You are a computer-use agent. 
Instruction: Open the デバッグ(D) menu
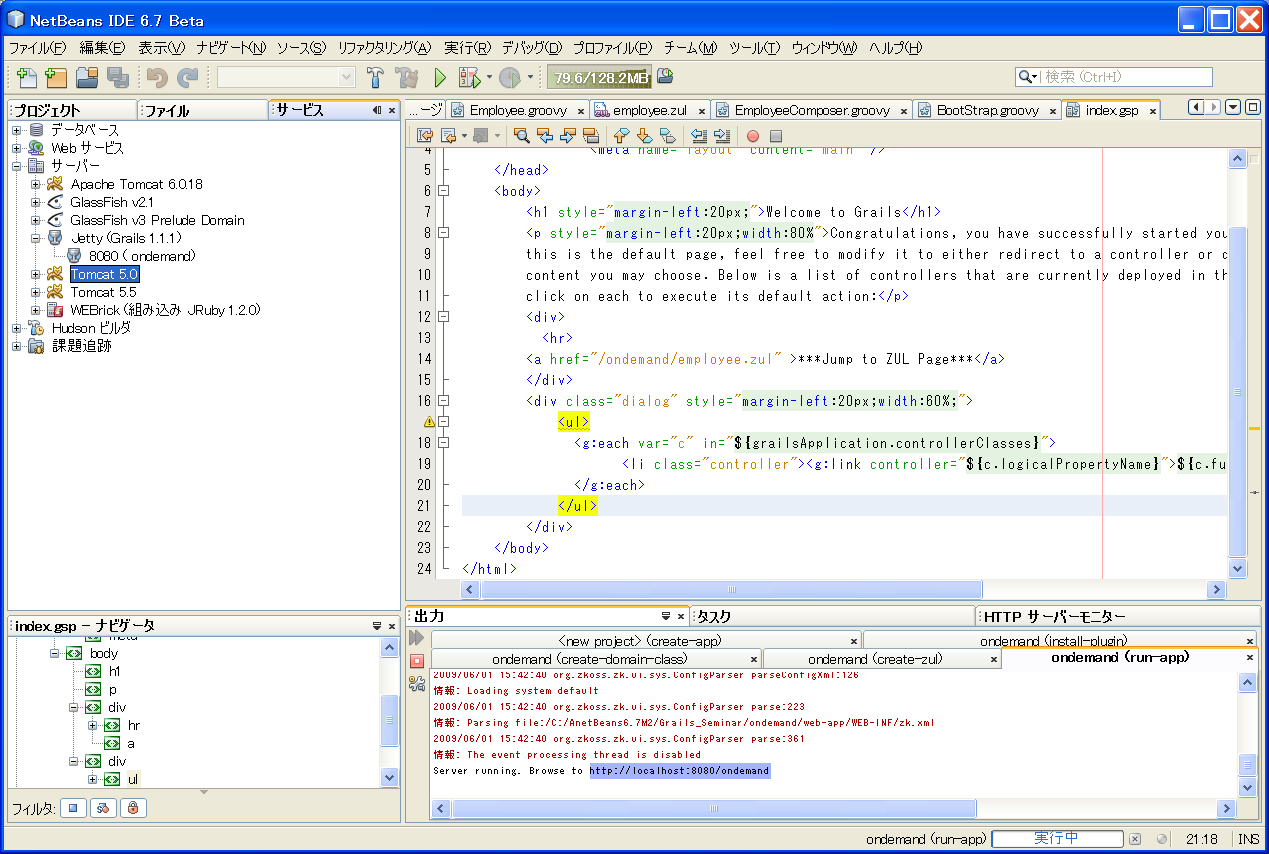(531, 47)
